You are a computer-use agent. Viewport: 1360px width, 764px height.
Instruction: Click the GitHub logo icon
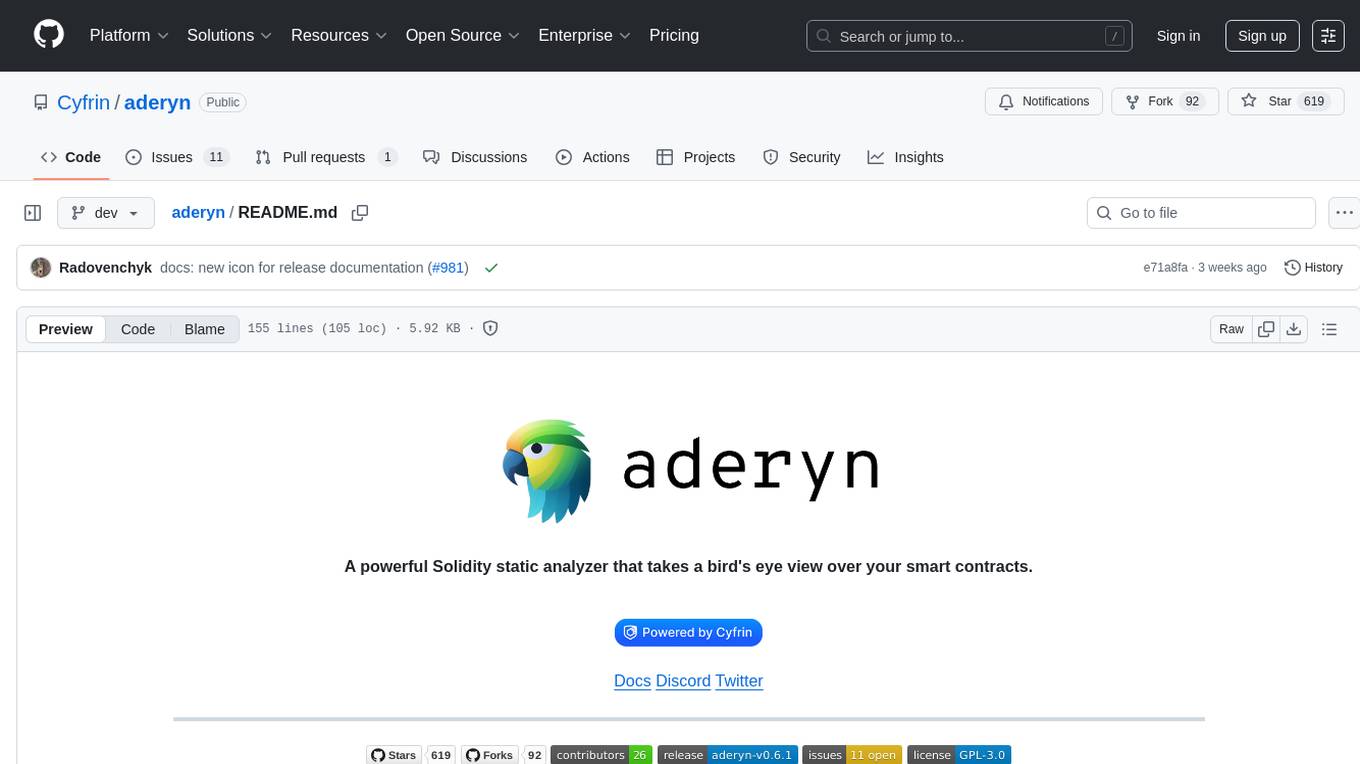point(49,35)
